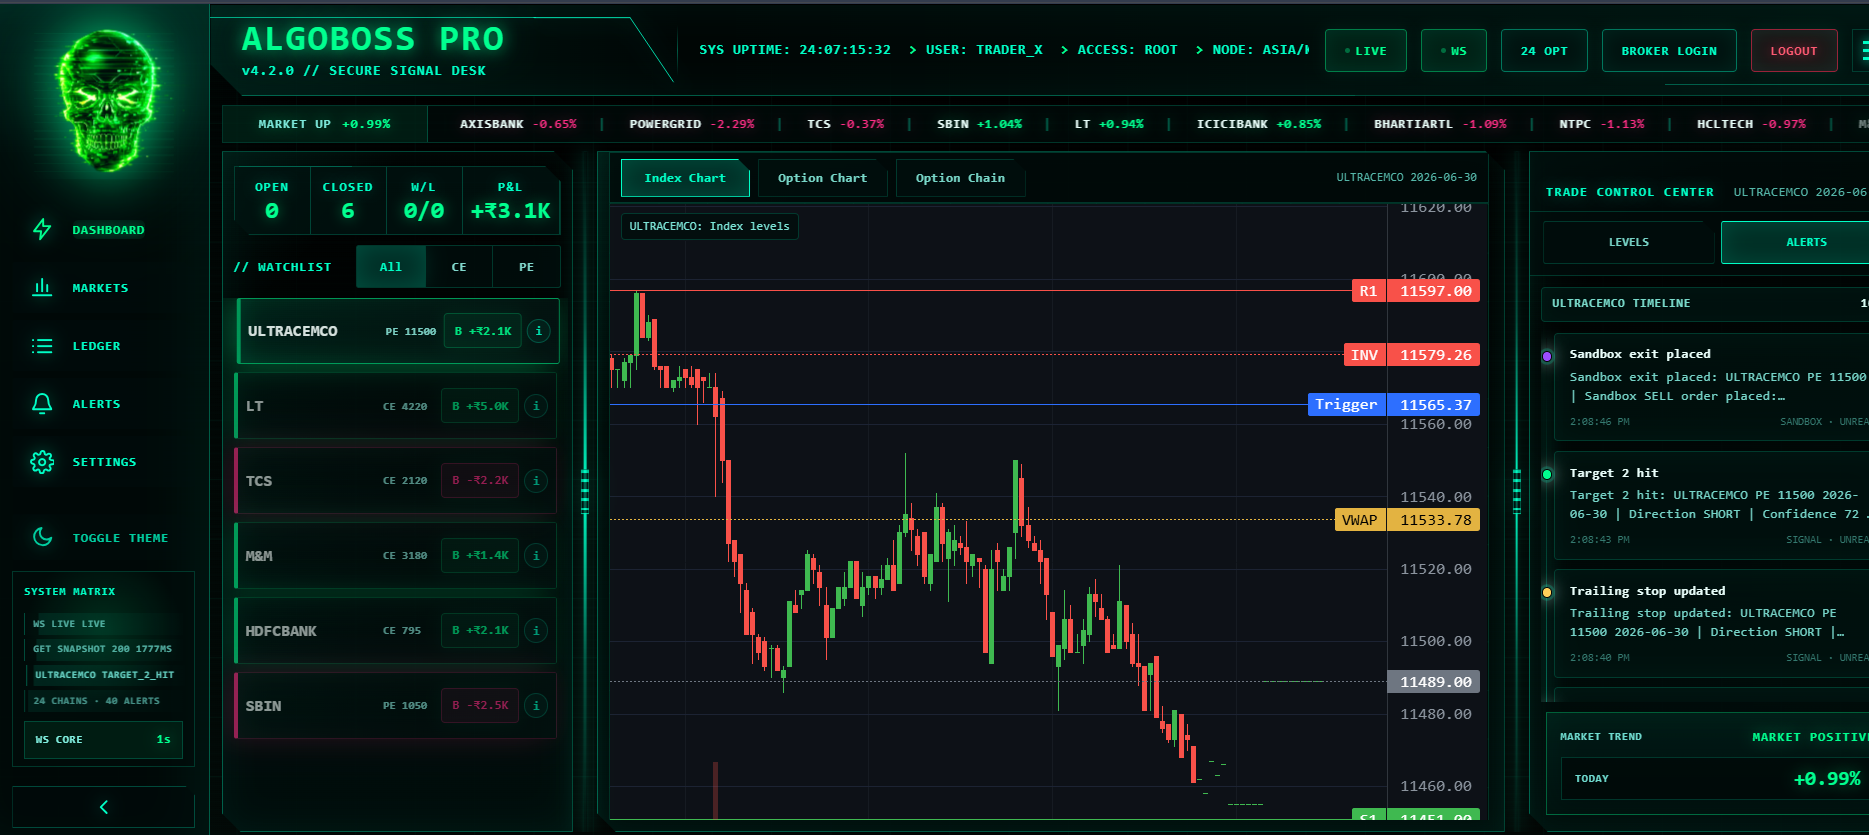Show info icon for ULTRACEMCO watchlist row

[539, 331]
